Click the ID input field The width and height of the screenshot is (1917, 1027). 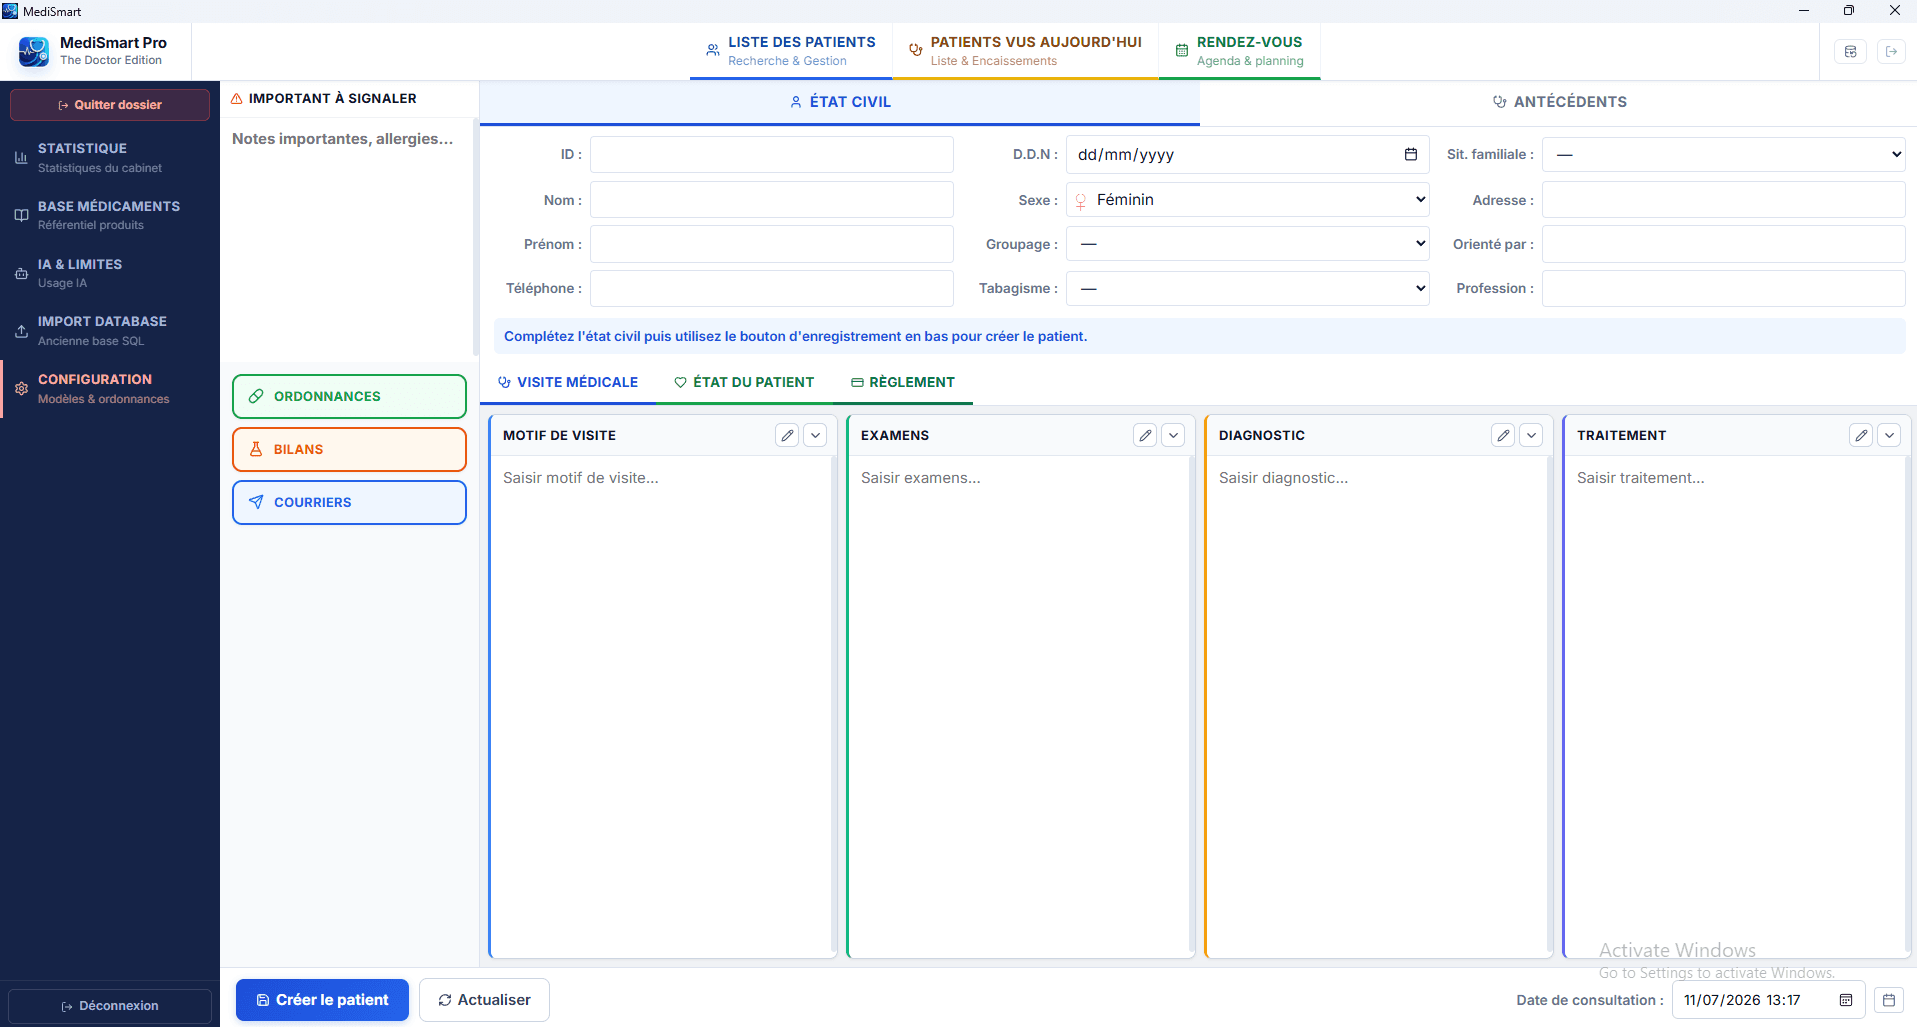tap(771, 154)
